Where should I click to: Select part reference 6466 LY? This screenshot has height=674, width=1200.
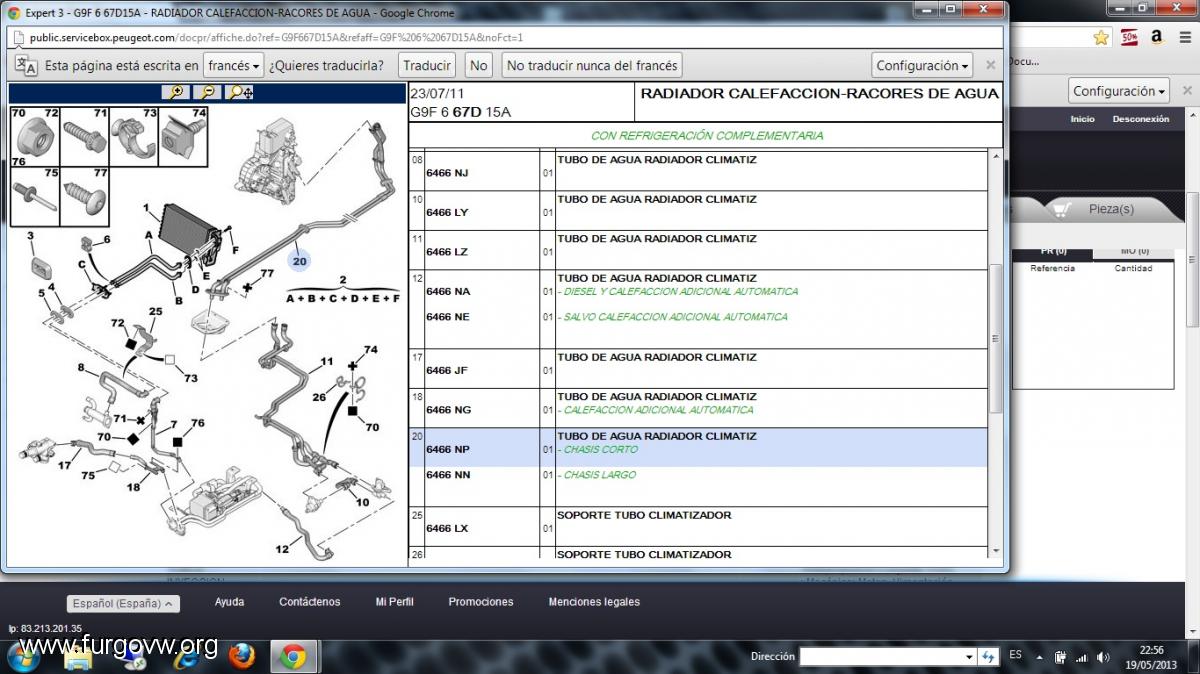(x=447, y=212)
